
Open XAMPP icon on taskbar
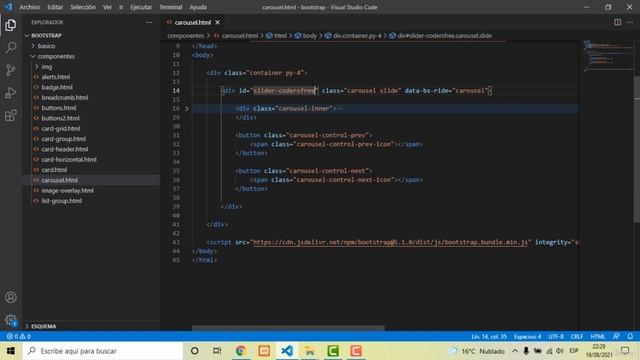[x=264, y=351]
